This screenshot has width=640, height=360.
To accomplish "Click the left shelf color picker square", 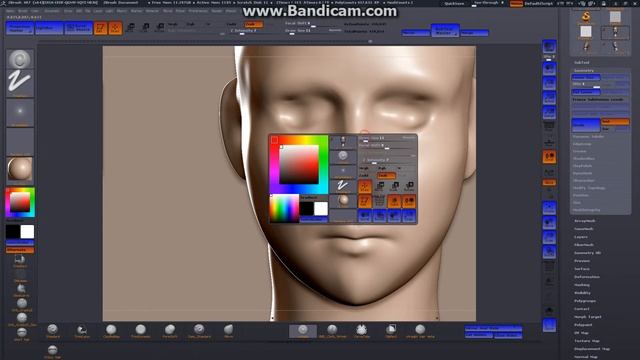I will [20, 202].
